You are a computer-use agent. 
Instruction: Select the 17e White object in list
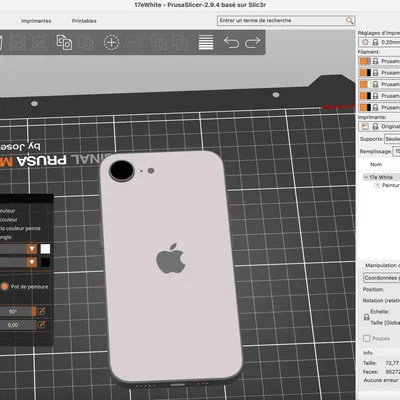[381, 177]
